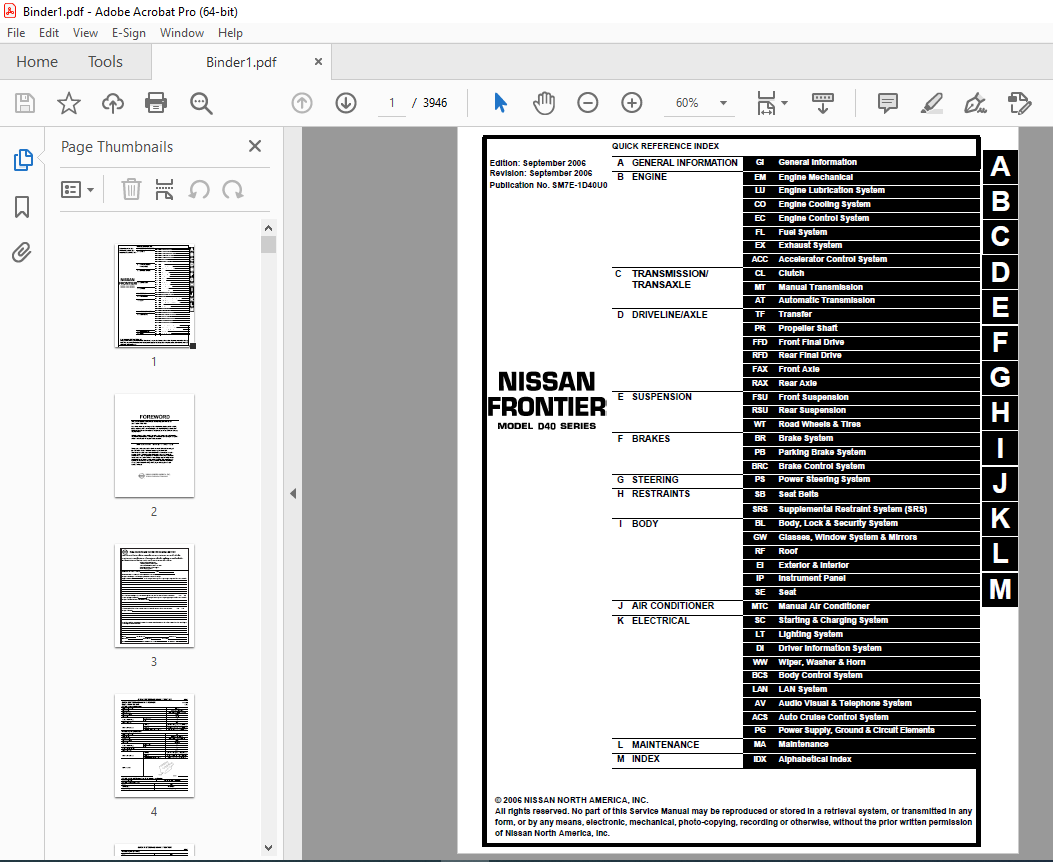Open the BR Brake System entry

pyautogui.click(x=860, y=438)
